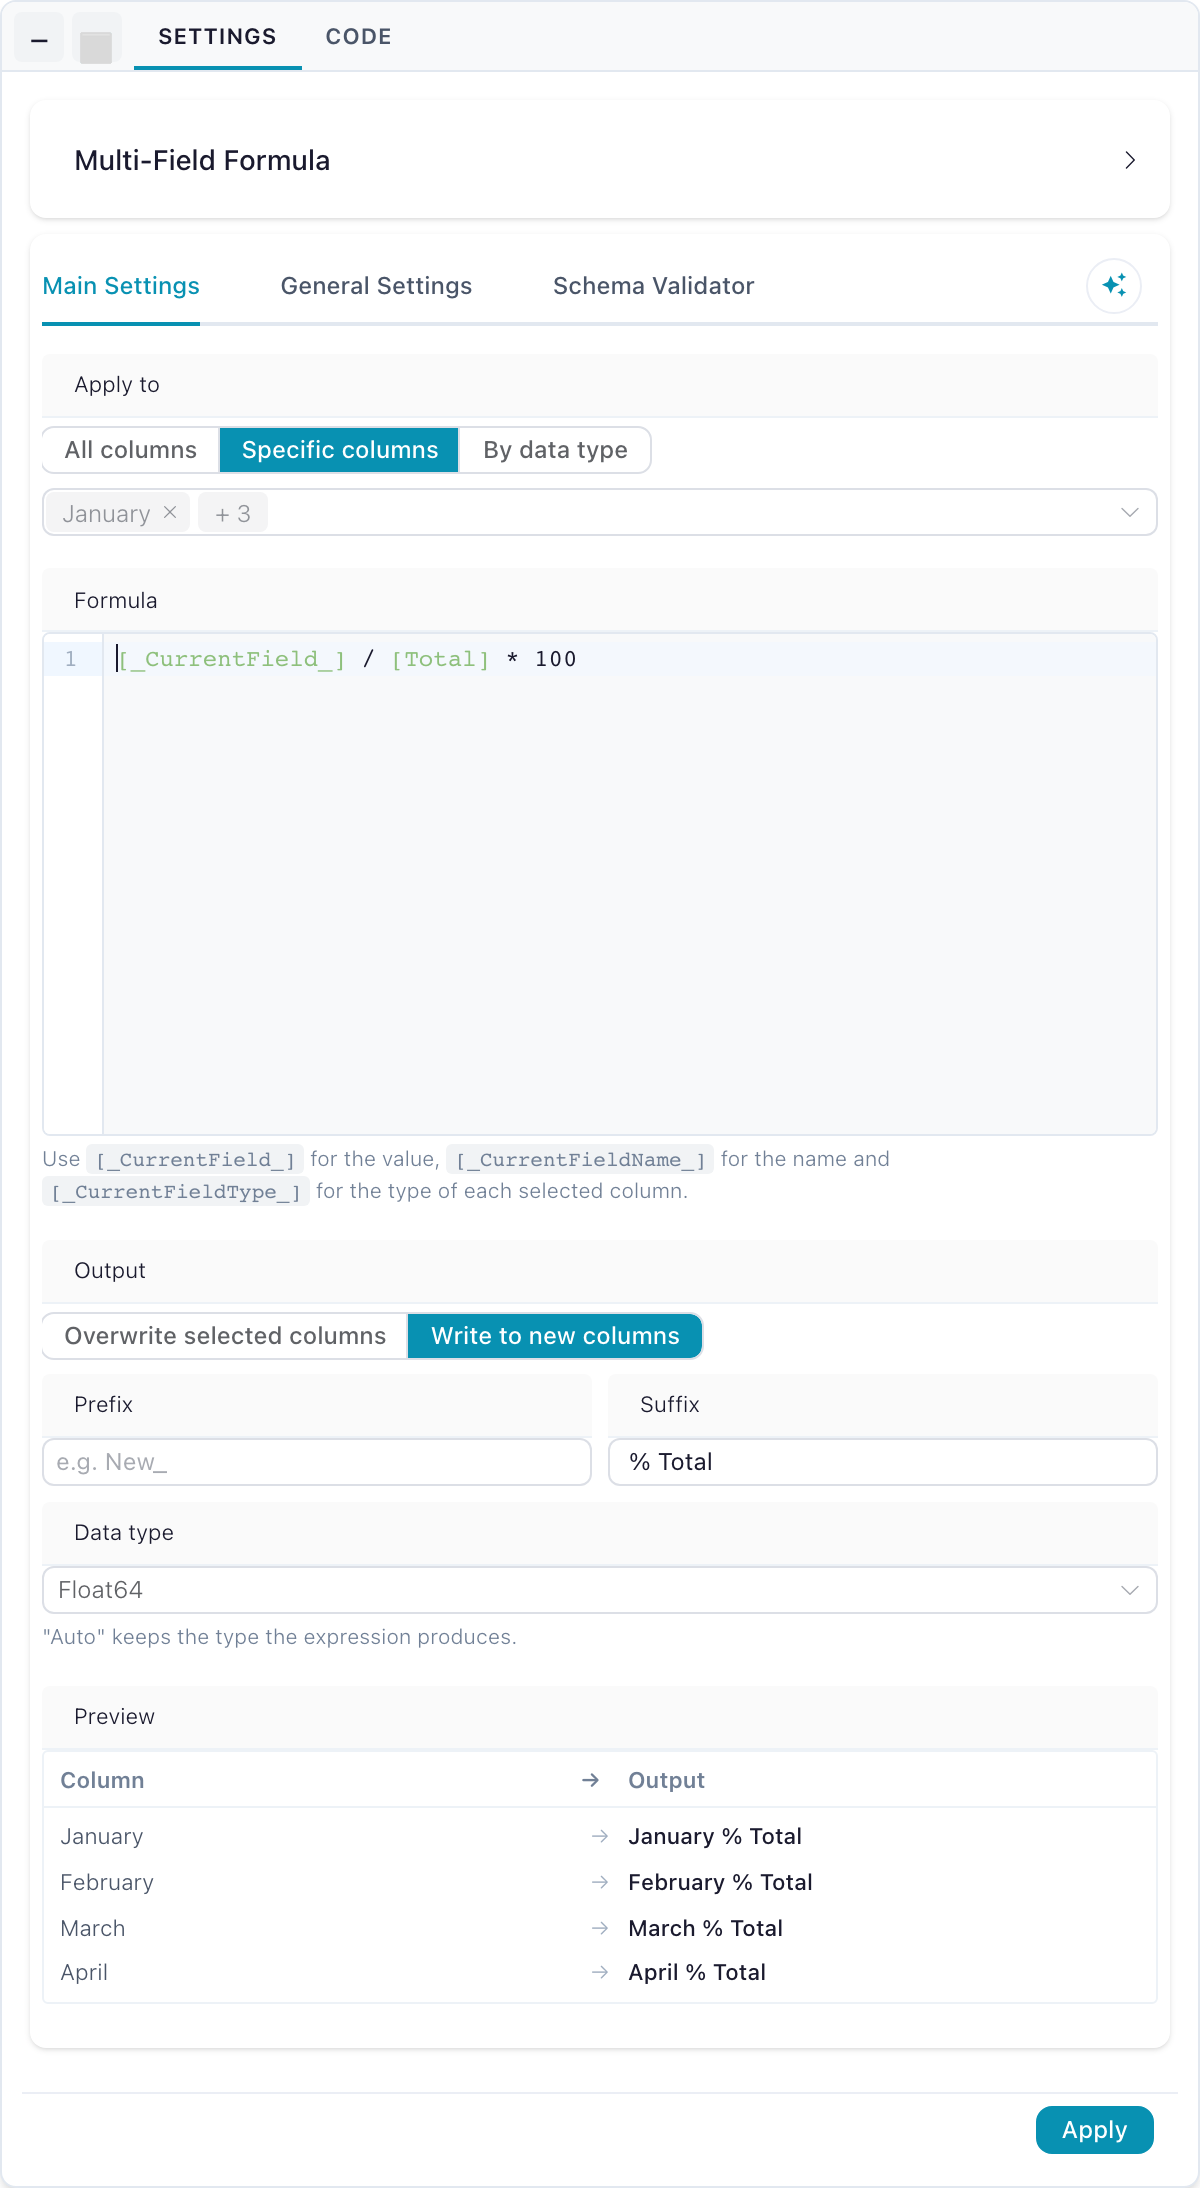Image resolution: width=1200 pixels, height=2188 pixels.
Task: Open the Float64 data type dropdown
Action: [x=600, y=1590]
